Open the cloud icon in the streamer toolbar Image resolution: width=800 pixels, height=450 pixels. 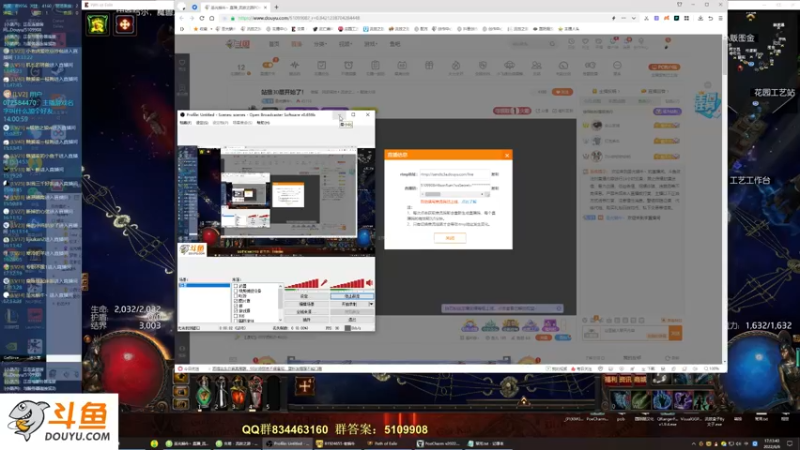509,65
